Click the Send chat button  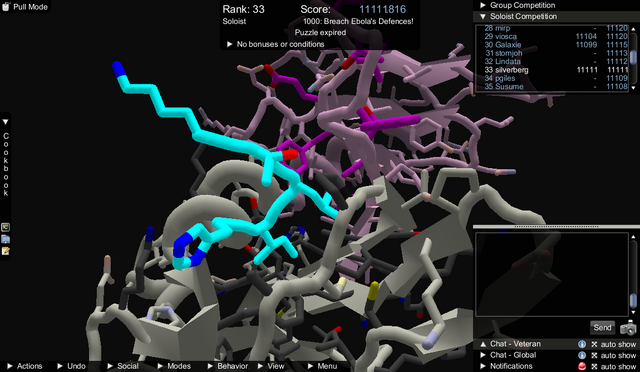click(602, 327)
